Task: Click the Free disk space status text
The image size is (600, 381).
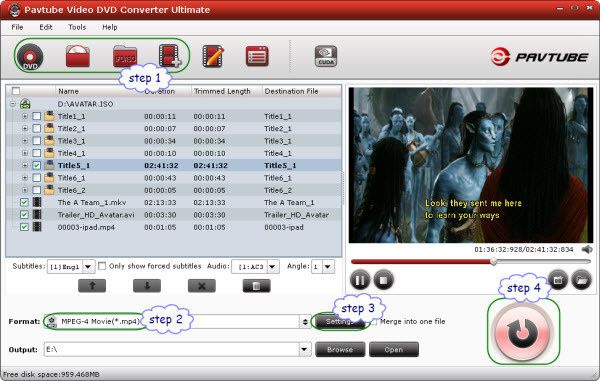Action: pos(51,374)
